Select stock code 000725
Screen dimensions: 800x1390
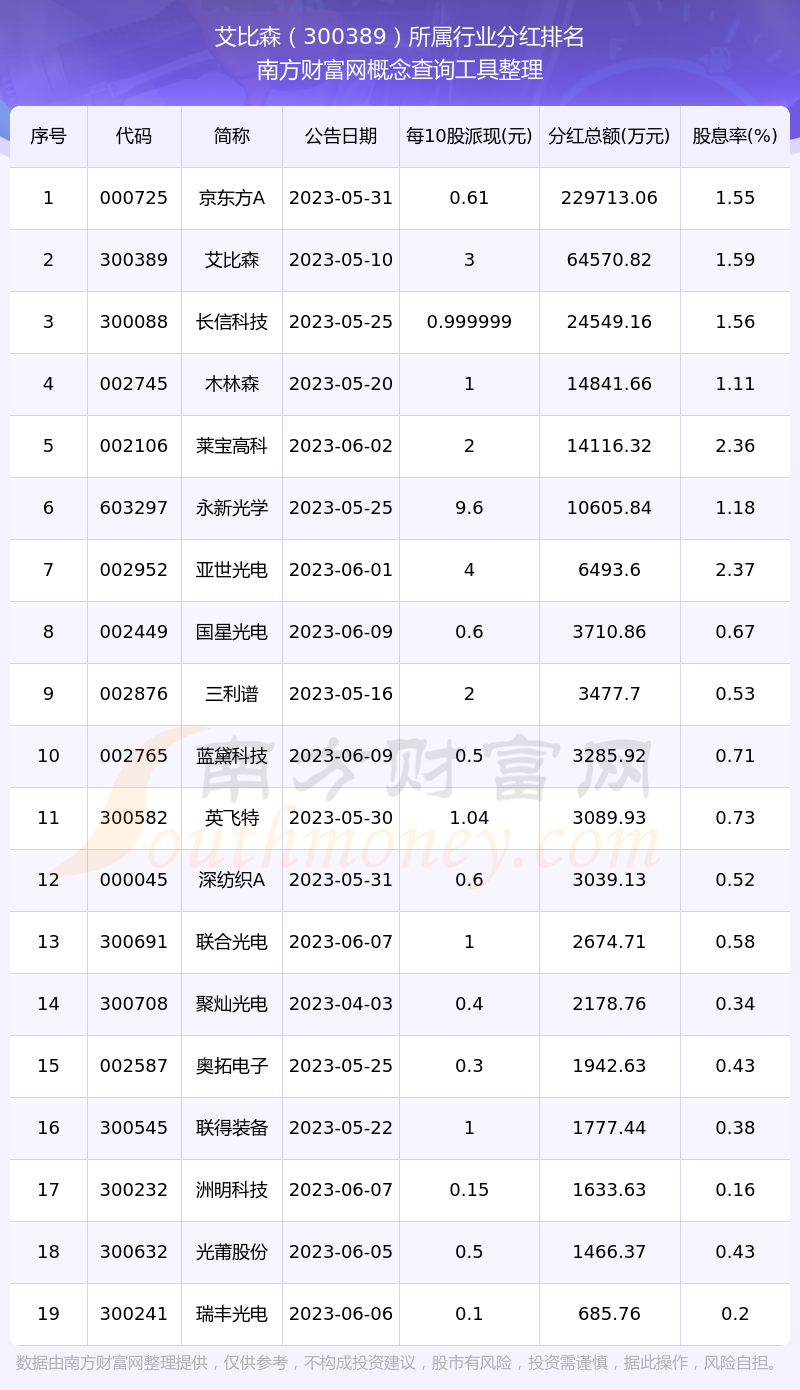point(134,198)
